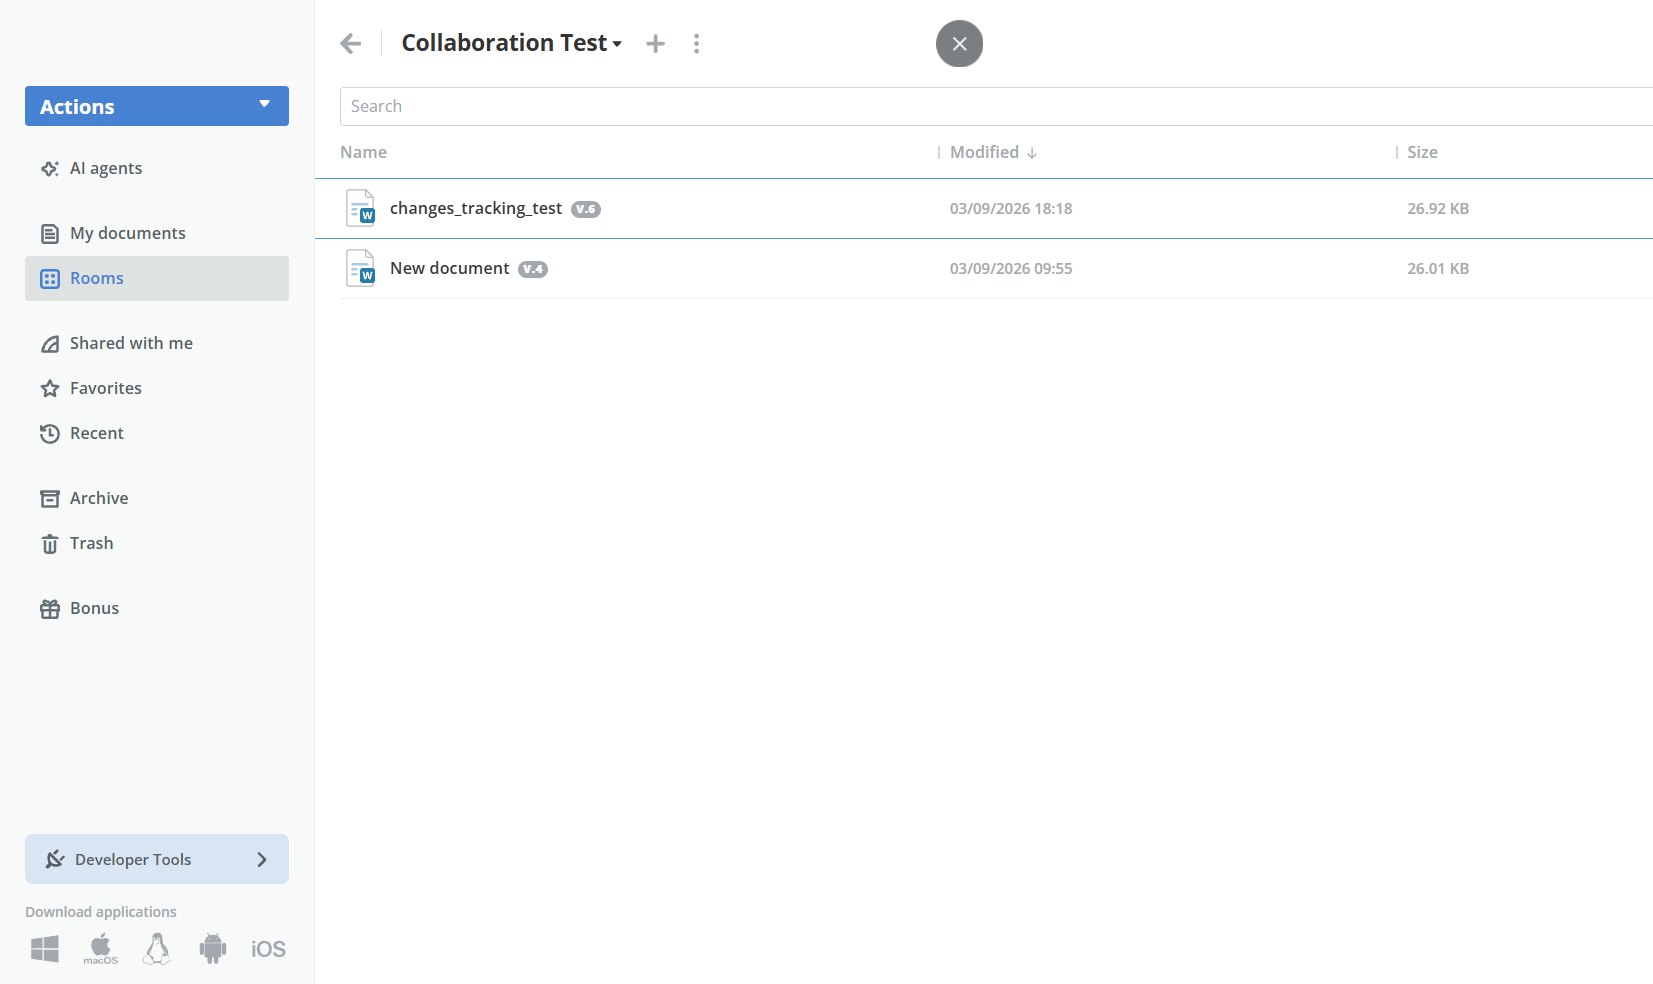Viewport: 1653px width, 984px height.
Task: Click the round gray close button
Action: coord(959,44)
